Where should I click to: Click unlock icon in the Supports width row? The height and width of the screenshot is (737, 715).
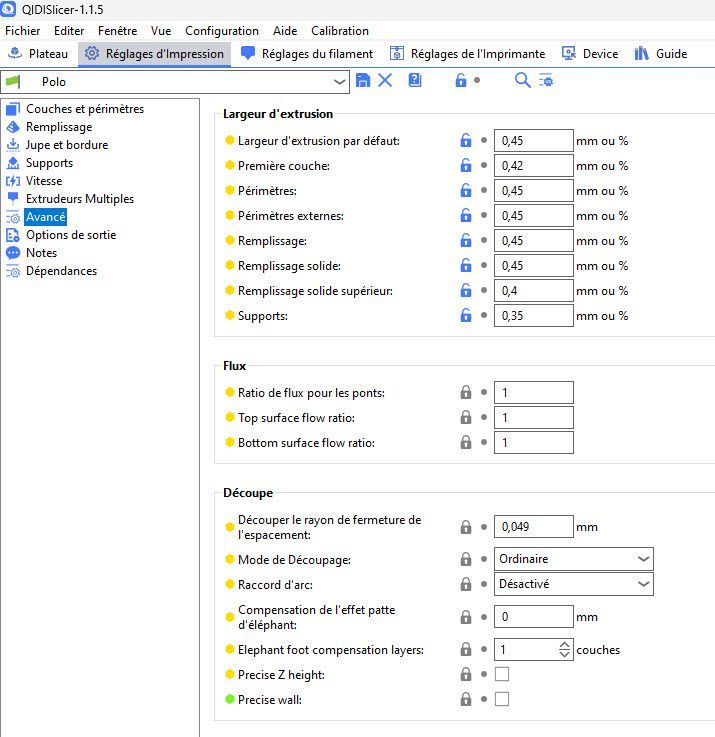(465, 315)
